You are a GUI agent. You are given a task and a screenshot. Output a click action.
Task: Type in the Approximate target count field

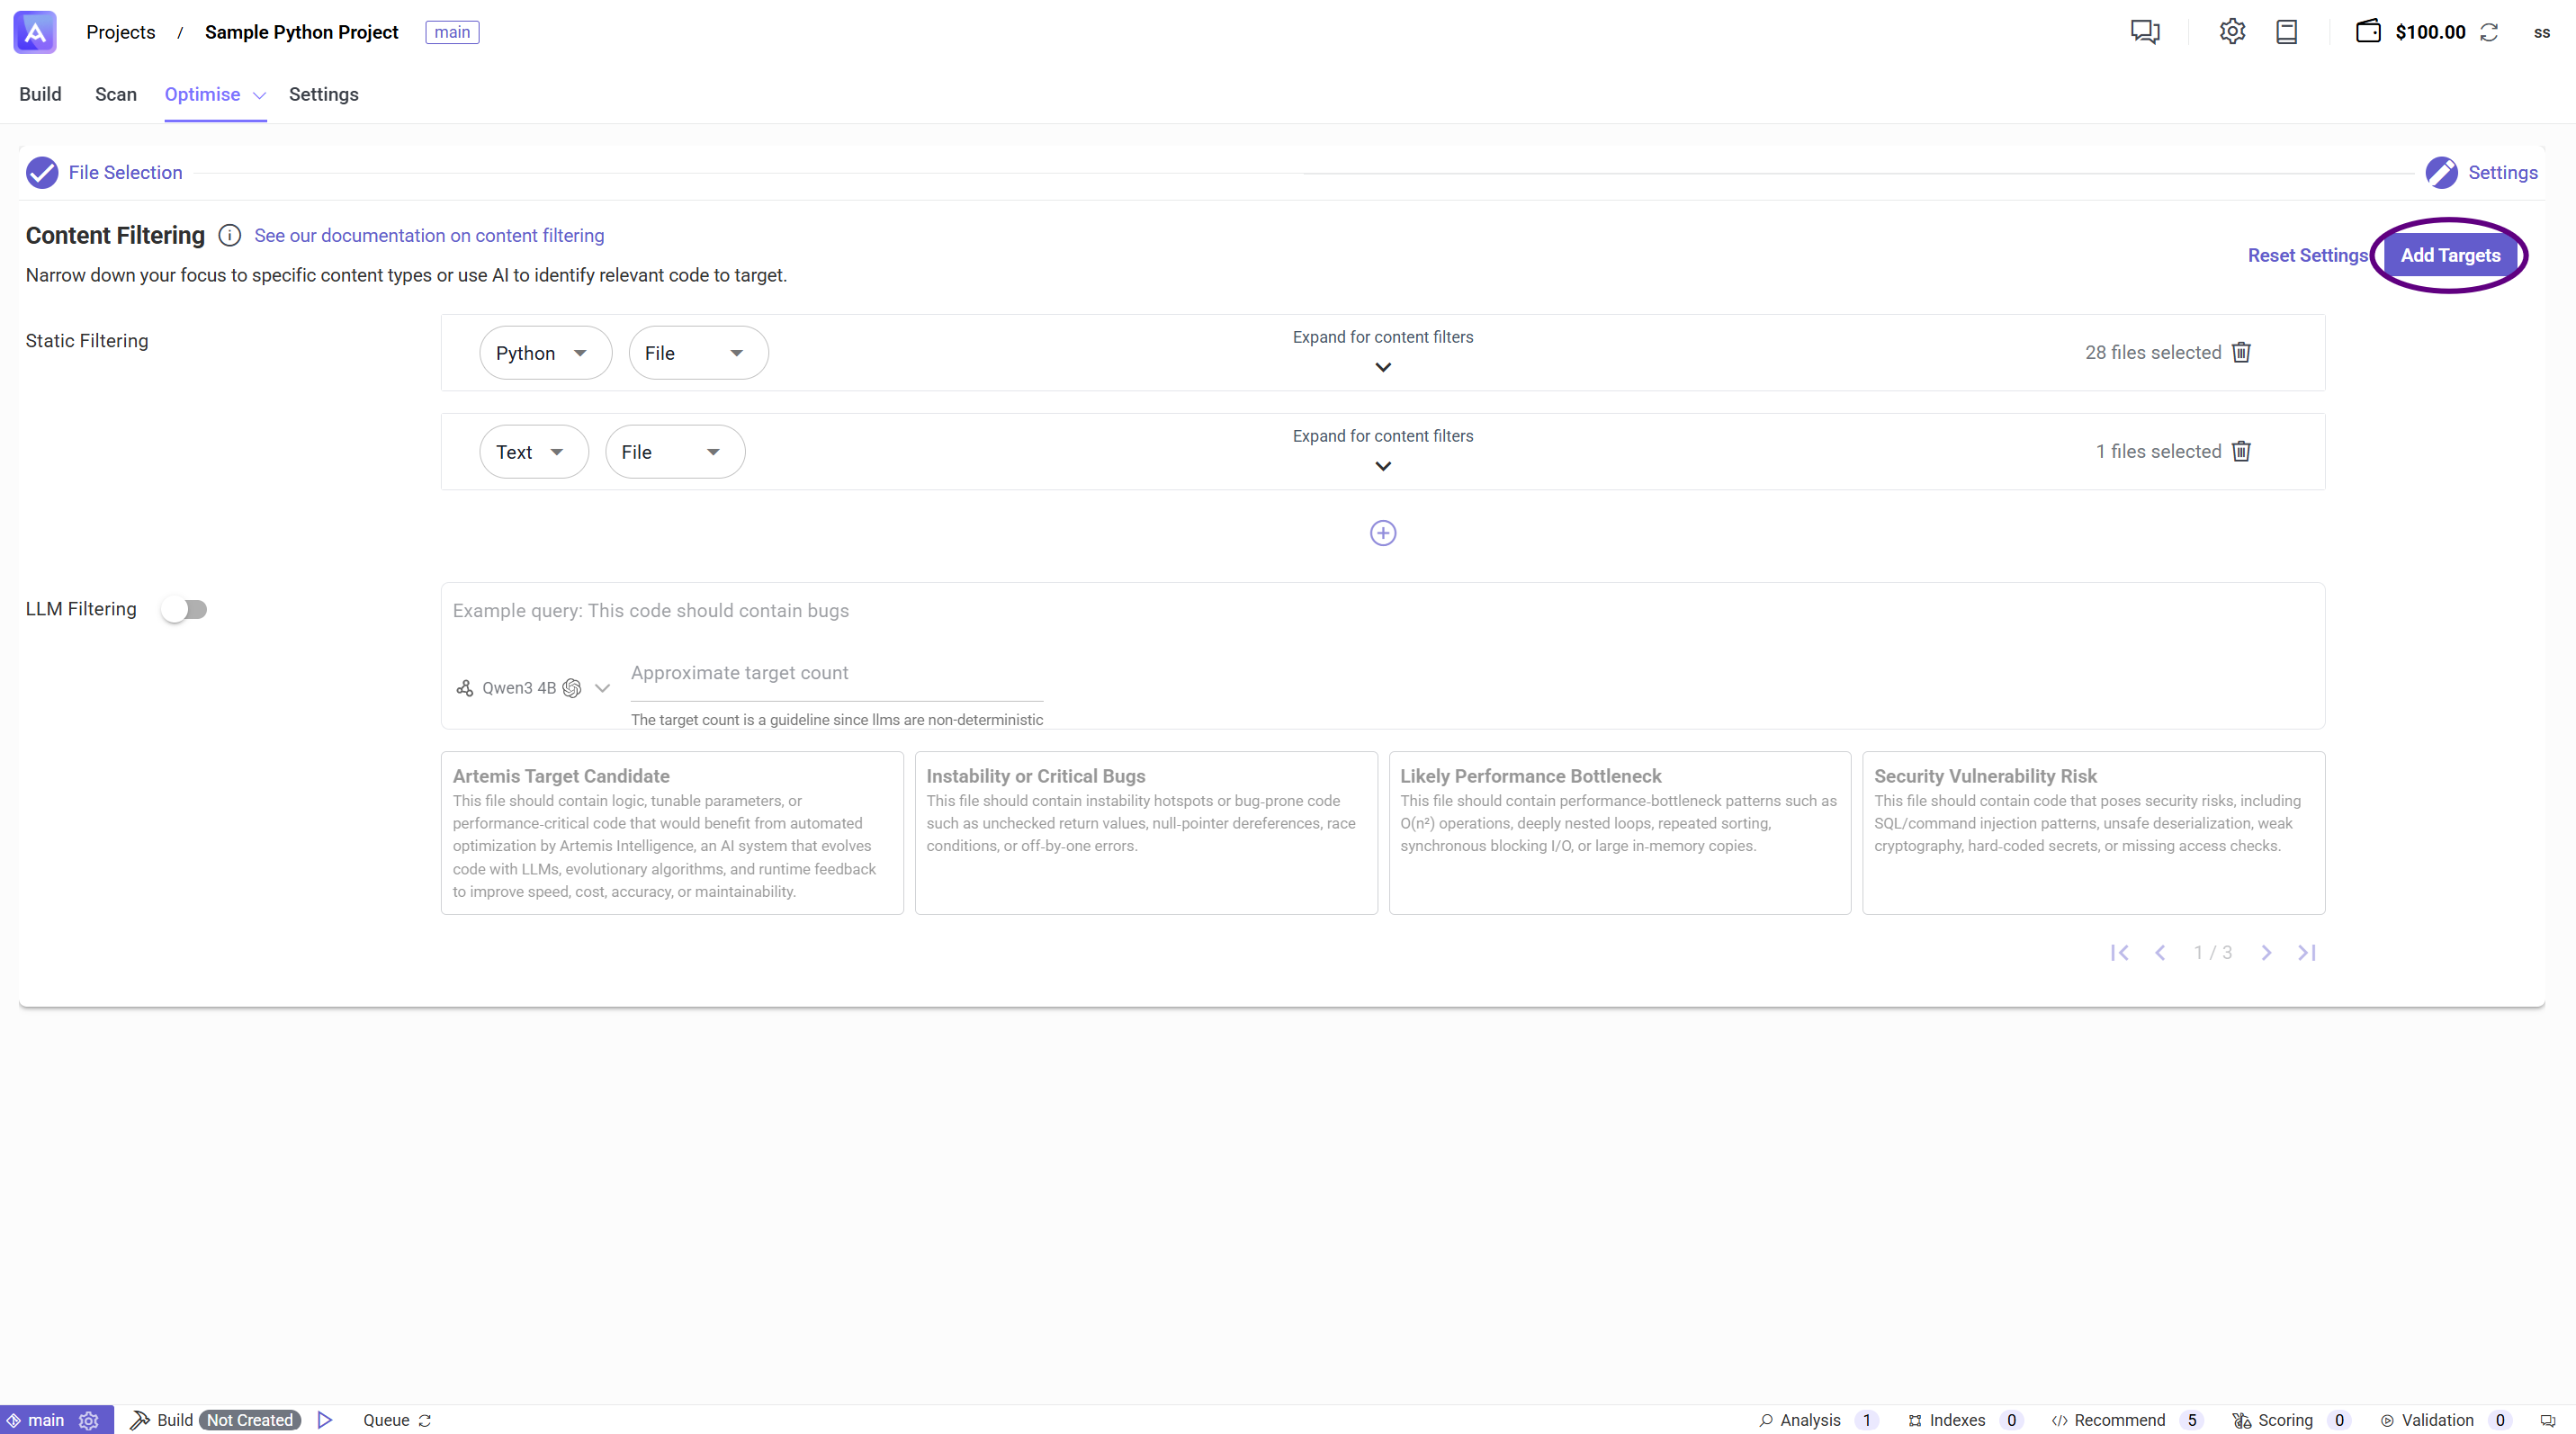(x=835, y=673)
